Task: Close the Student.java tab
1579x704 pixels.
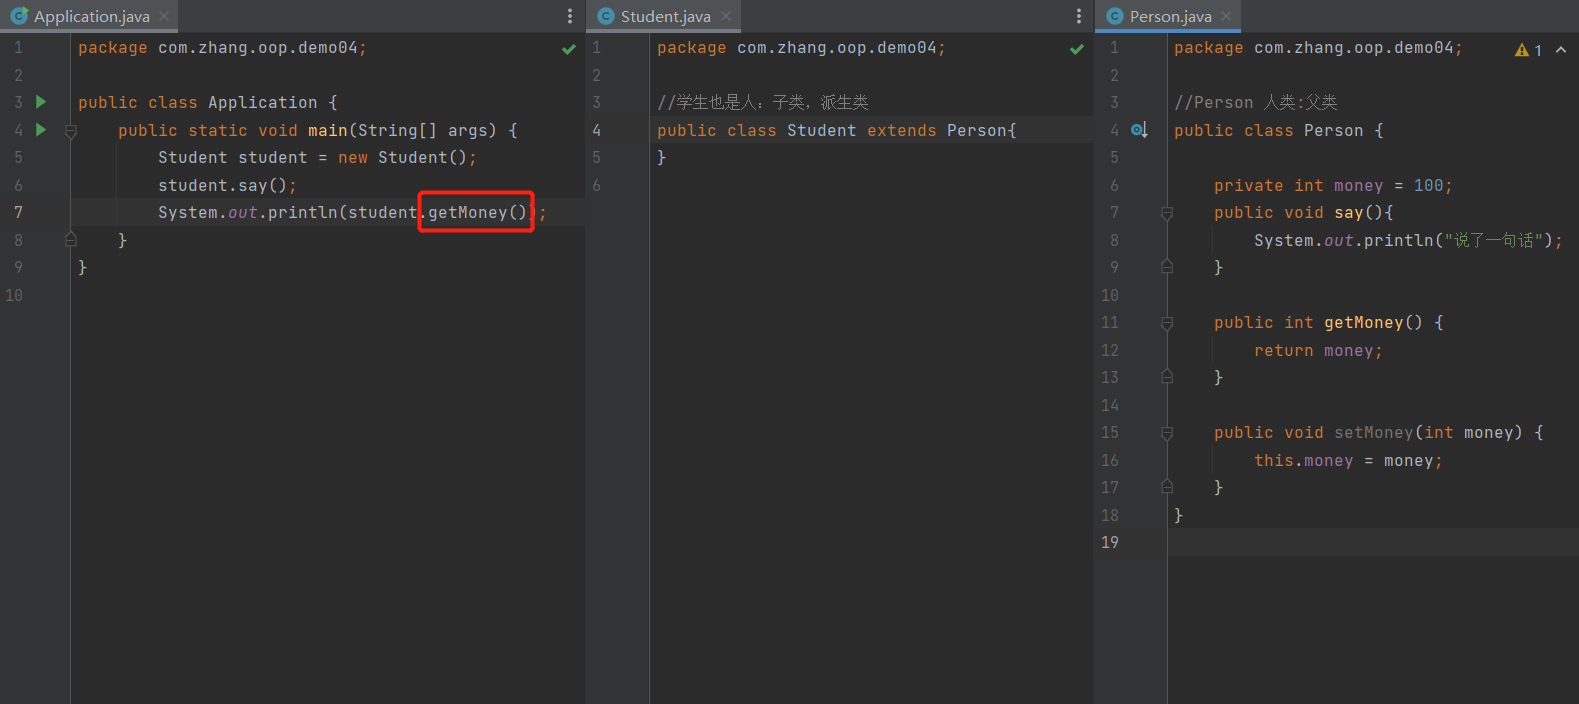Action: tap(726, 16)
